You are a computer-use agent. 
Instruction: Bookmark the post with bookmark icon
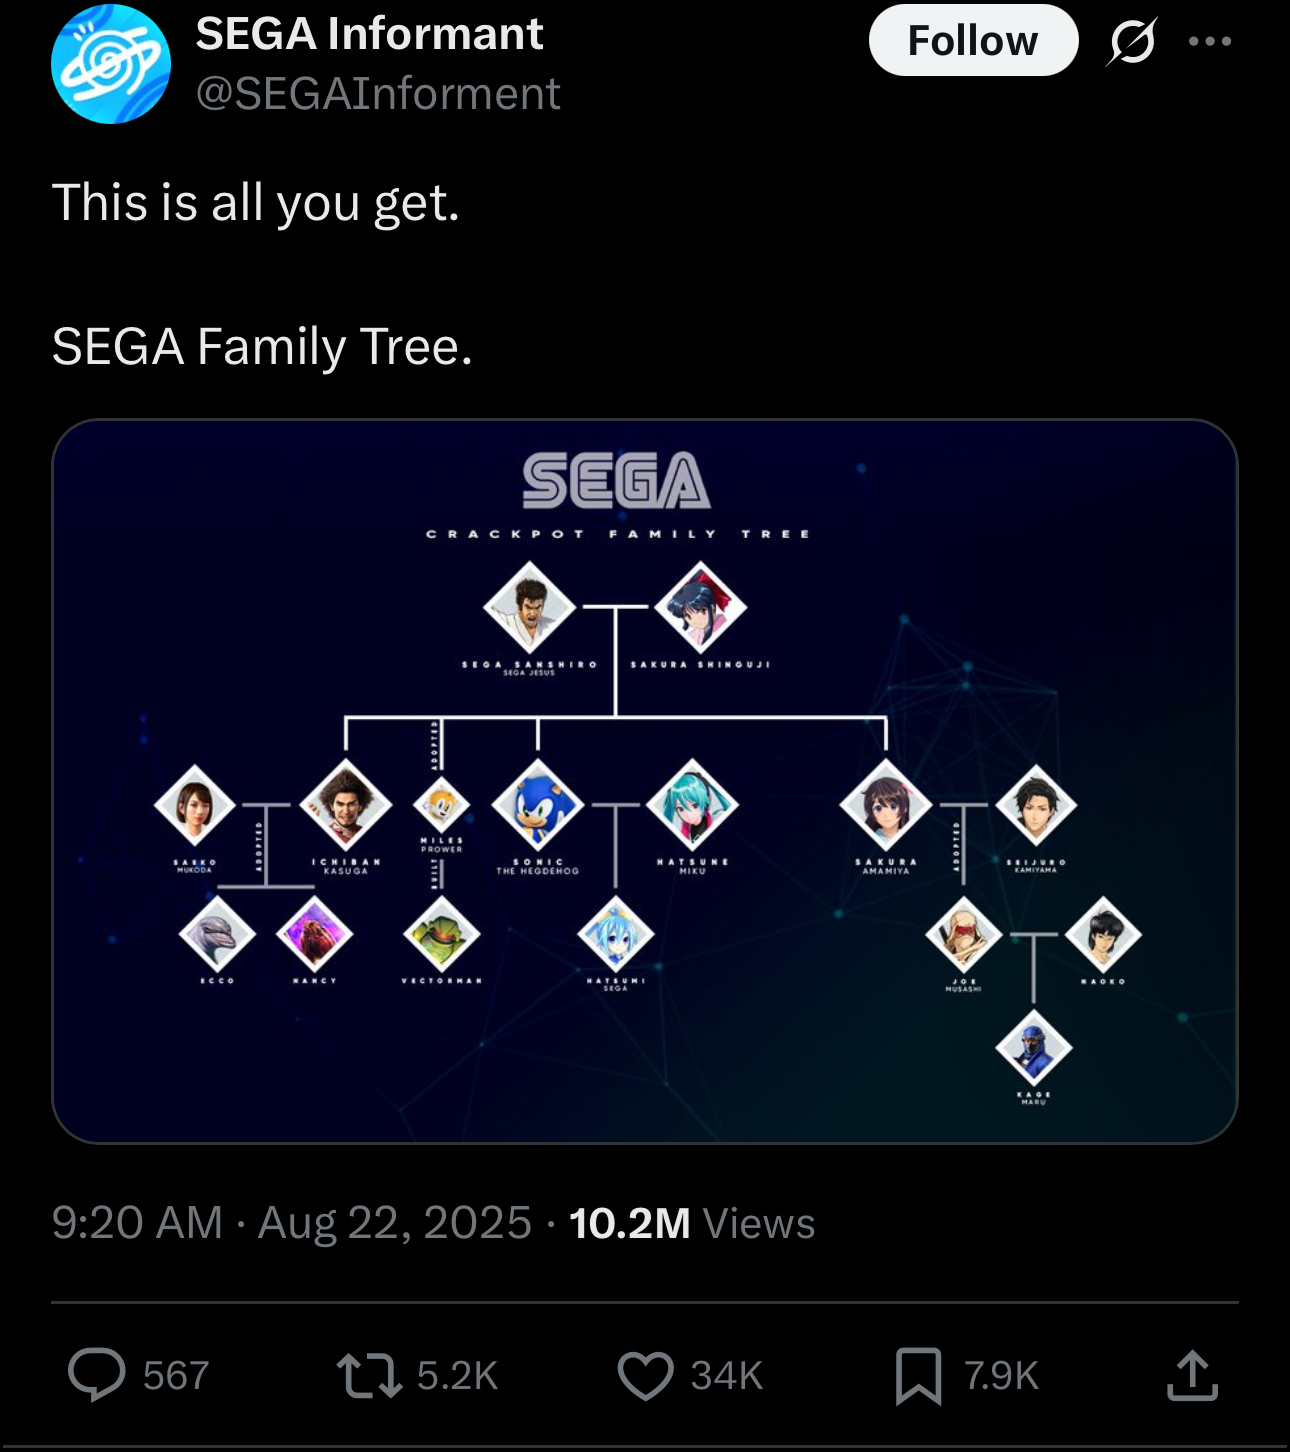pyautogui.click(x=918, y=1376)
